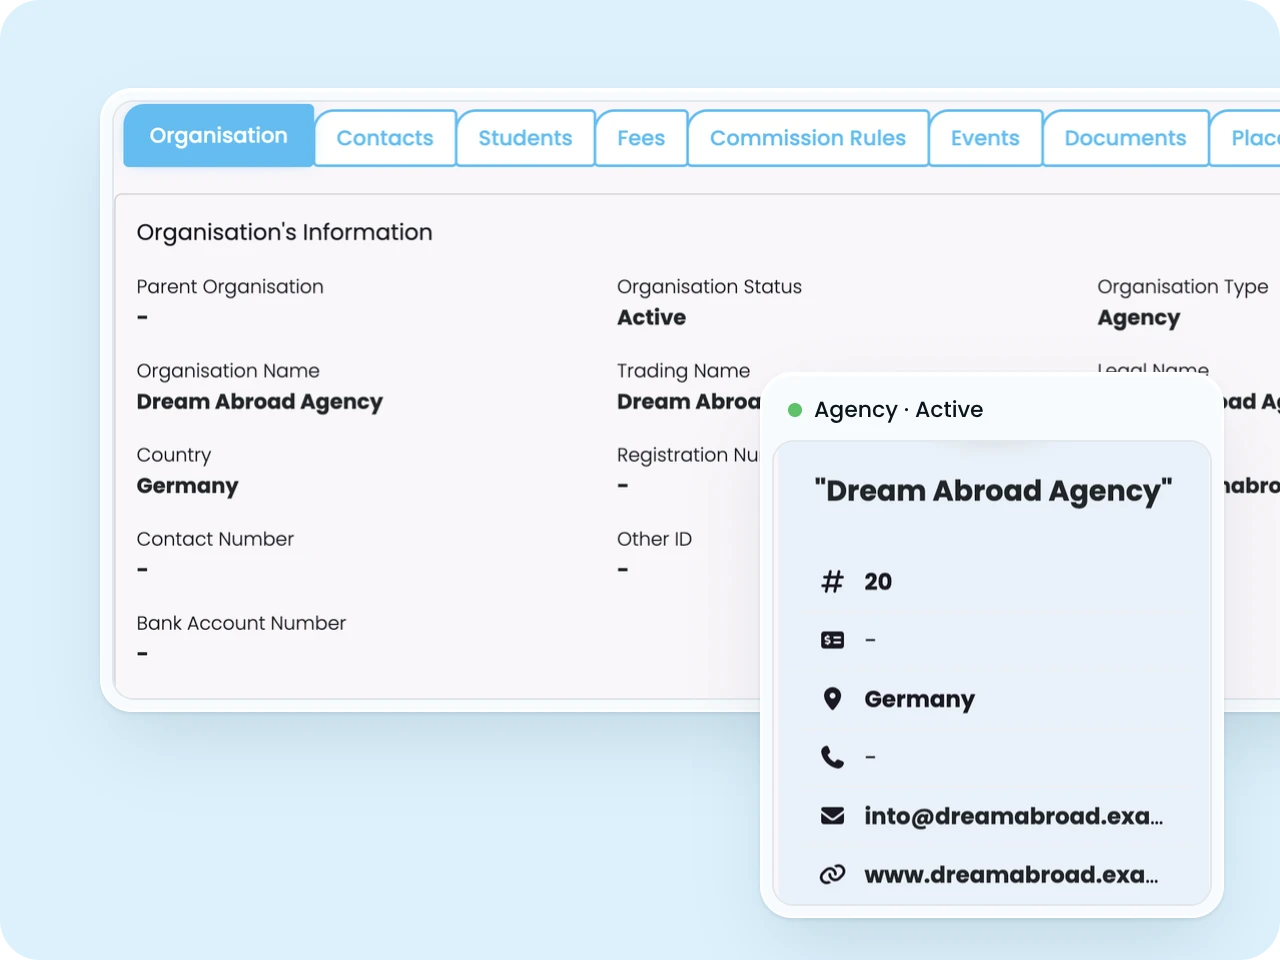The height and width of the screenshot is (960, 1280).
Task: Switch to the Documents tab
Action: point(1125,138)
